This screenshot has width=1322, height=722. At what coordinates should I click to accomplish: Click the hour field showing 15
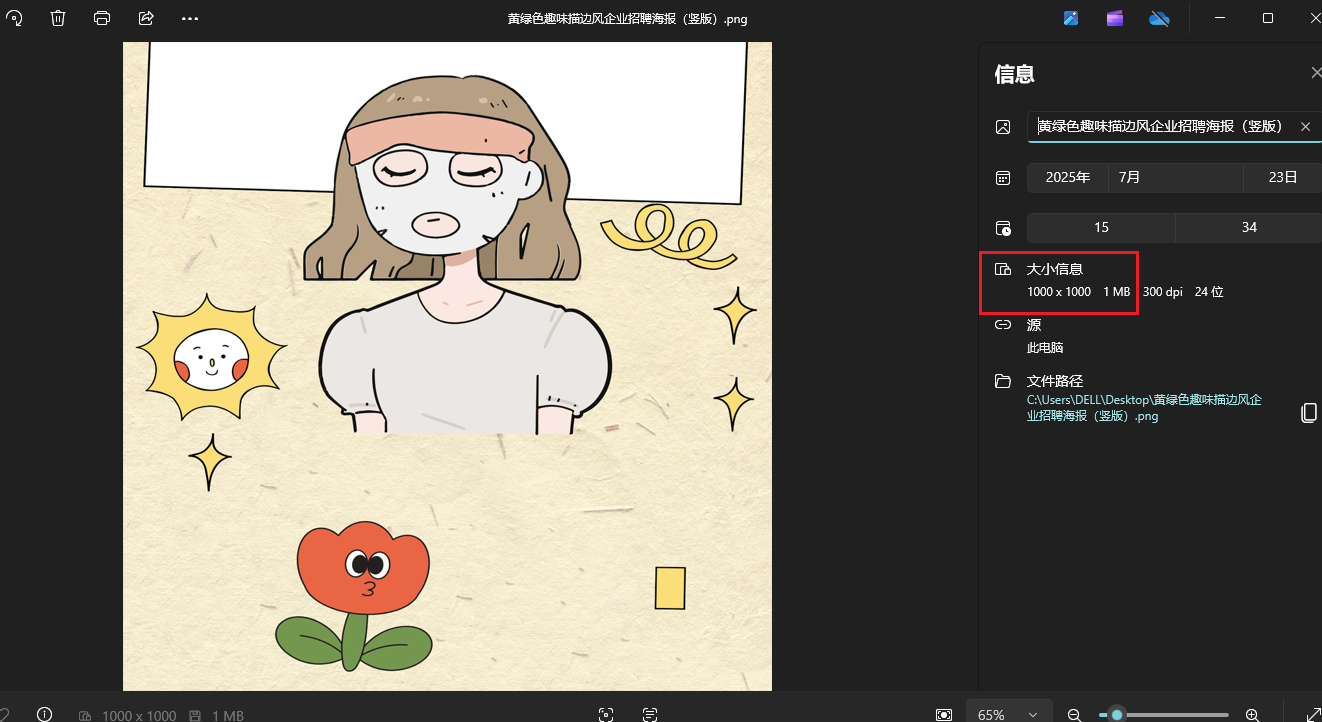tap(1101, 228)
